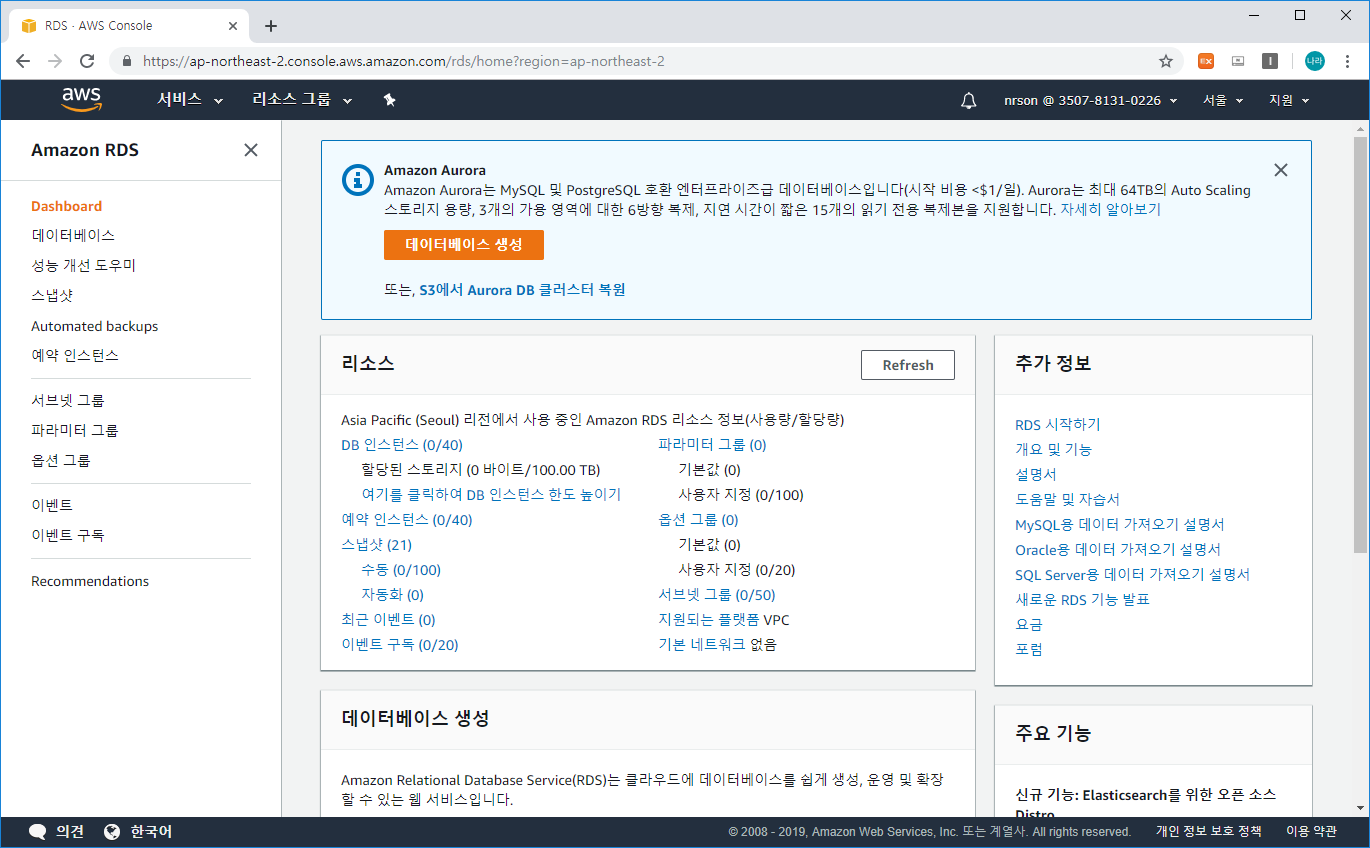This screenshot has width=1370, height=848.
Task: Open Automated backups page
Action: [x=94, y=326]
